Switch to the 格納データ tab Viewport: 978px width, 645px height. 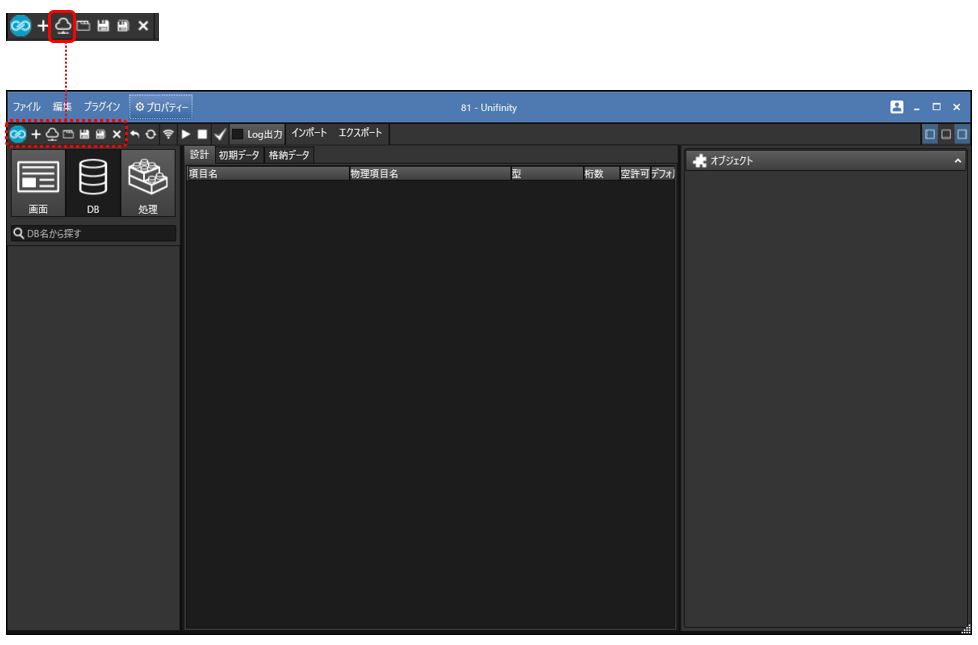point(289,155)
